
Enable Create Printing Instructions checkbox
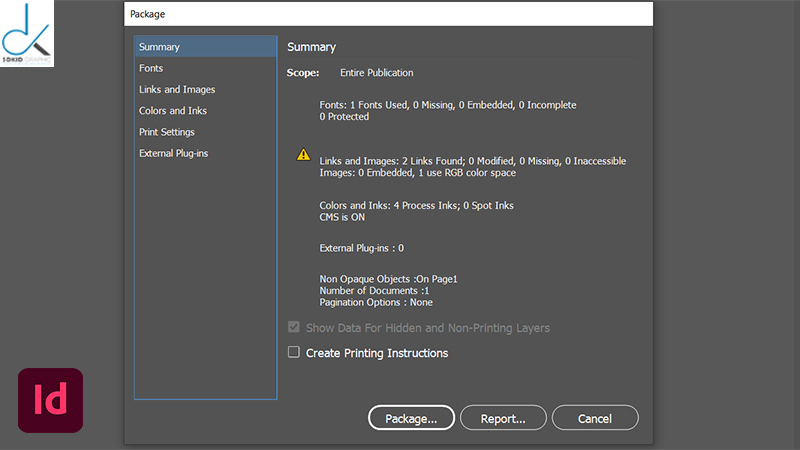click(x=294, y=352)
